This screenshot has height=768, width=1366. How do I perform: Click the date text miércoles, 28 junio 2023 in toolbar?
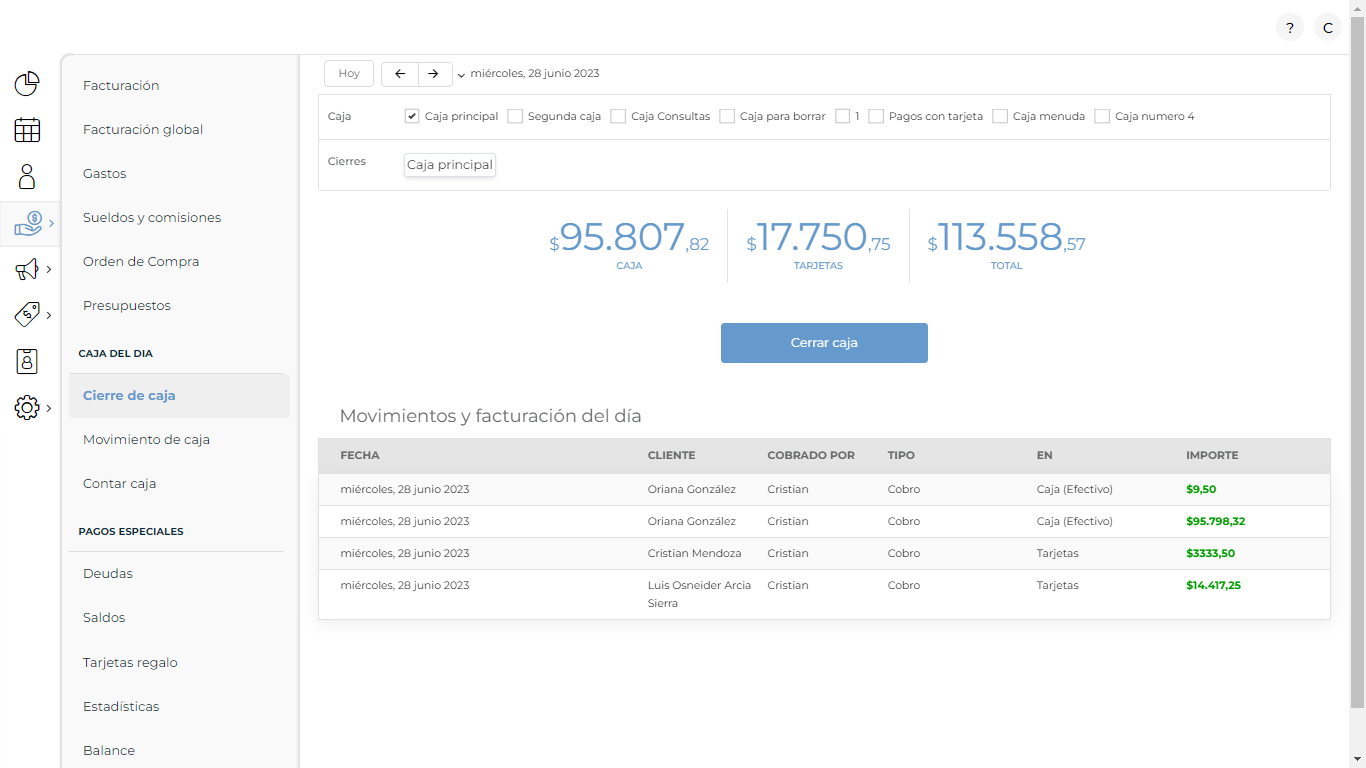pyautogui.click(x=535, y=74)
